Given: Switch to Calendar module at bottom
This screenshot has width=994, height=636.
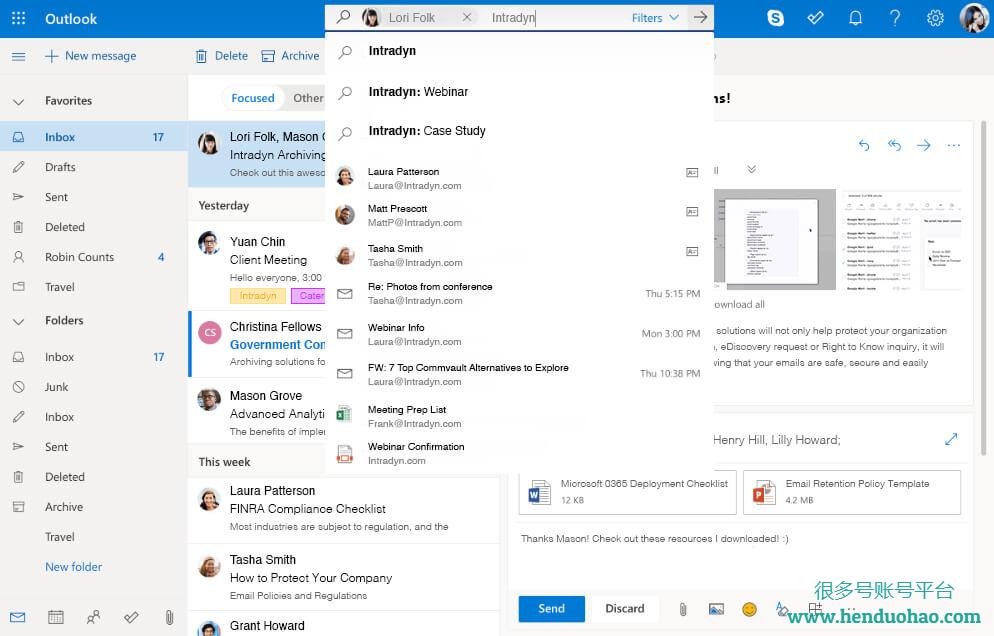Looking at the screenshot, I should click(x=56, y=616).
